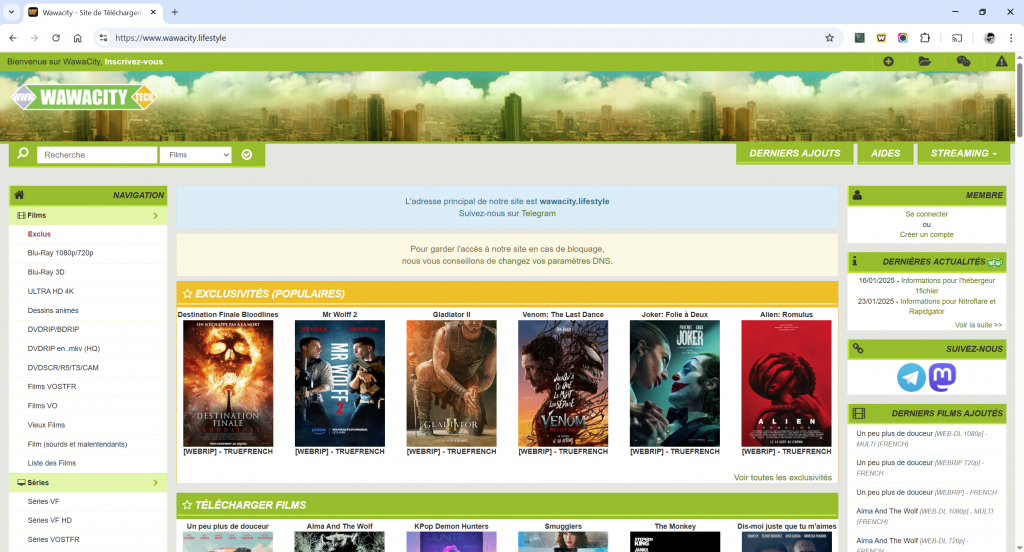Click the Inscrivez-vous link

(x=134, y=61)
